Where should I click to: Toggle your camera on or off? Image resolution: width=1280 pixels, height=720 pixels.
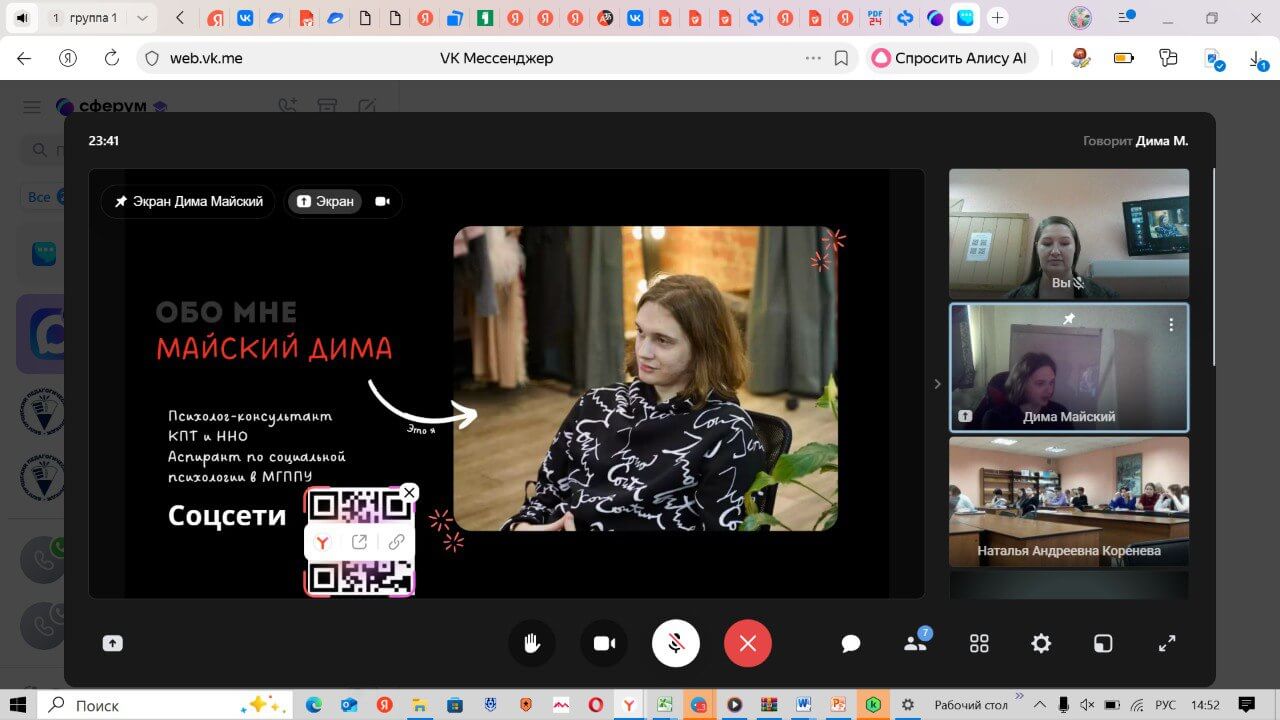(x=604, y=643)
